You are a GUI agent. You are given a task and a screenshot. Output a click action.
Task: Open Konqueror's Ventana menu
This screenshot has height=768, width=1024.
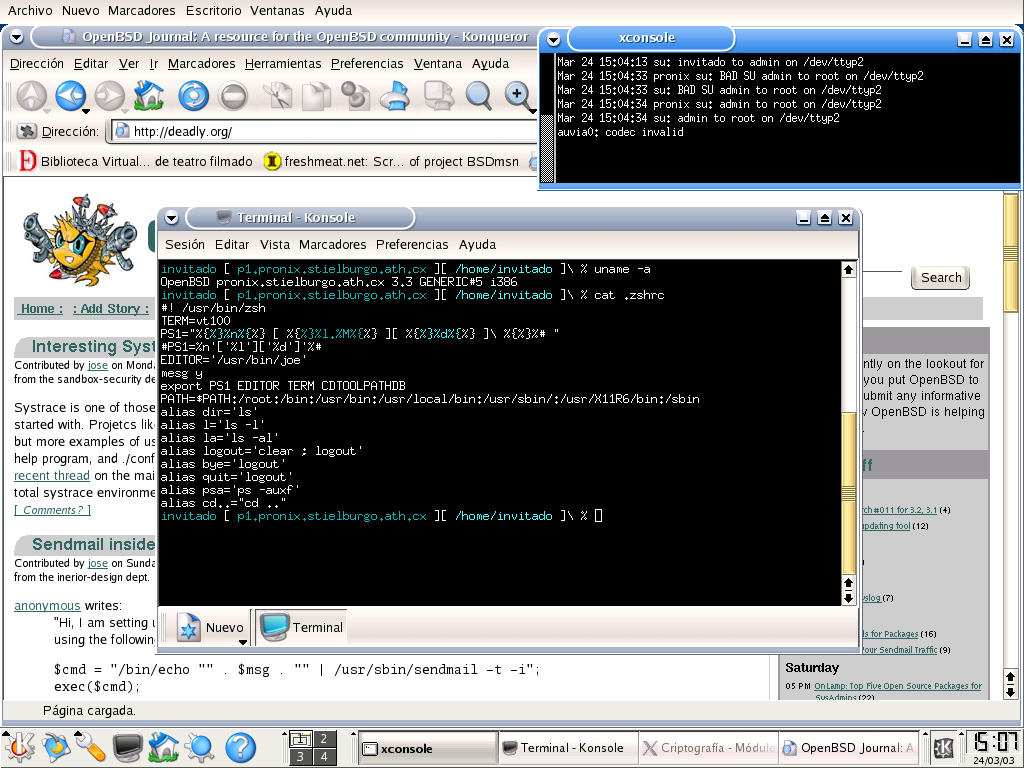(438, 63)
